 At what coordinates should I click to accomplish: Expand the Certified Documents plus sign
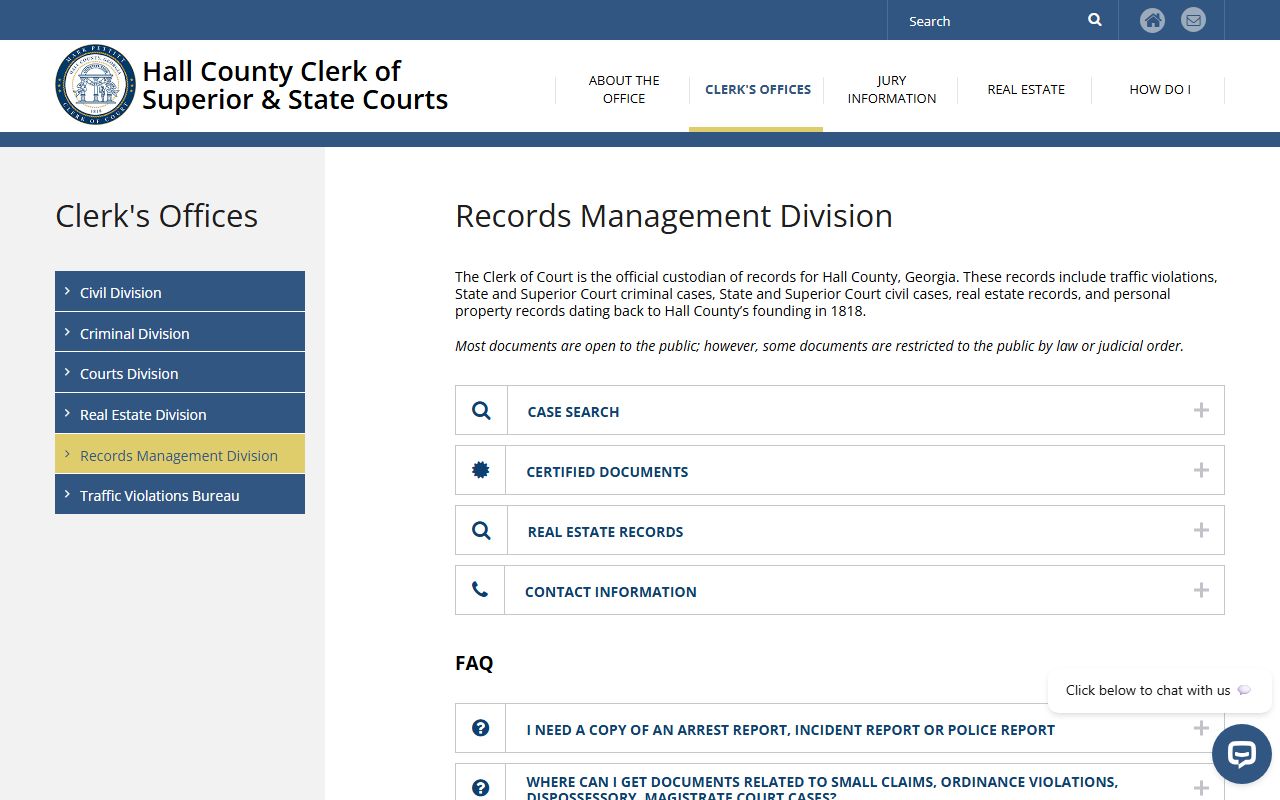1201,470
